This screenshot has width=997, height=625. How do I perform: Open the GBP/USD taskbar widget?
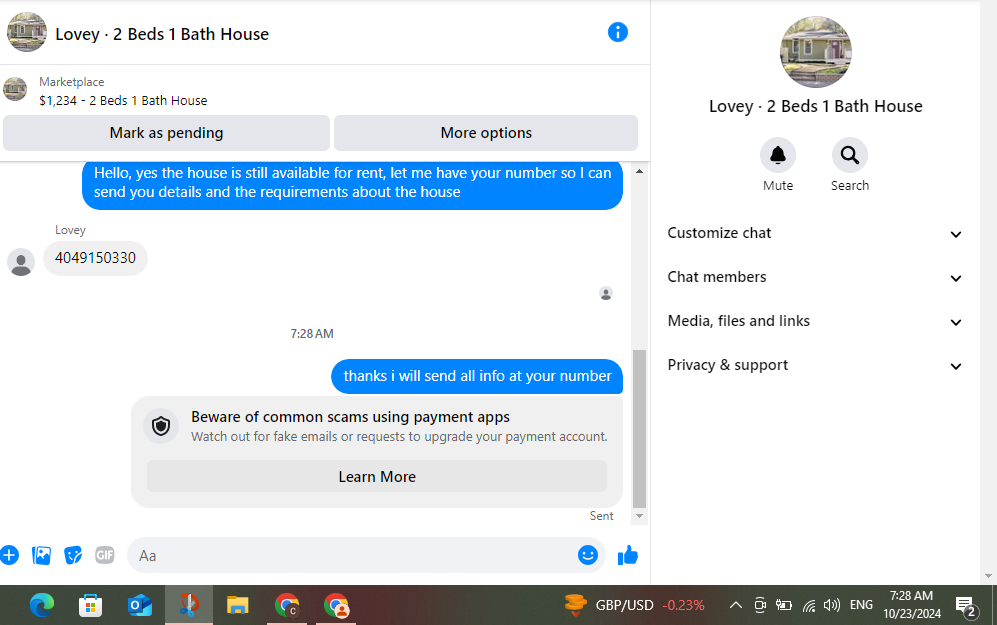coord(635,605)
